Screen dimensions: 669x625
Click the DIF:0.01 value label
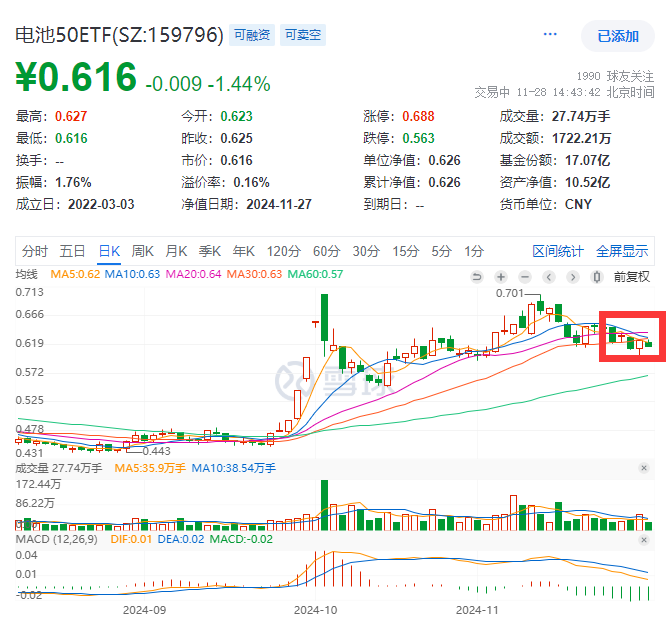pyautogui.click(x=131, y=540)
